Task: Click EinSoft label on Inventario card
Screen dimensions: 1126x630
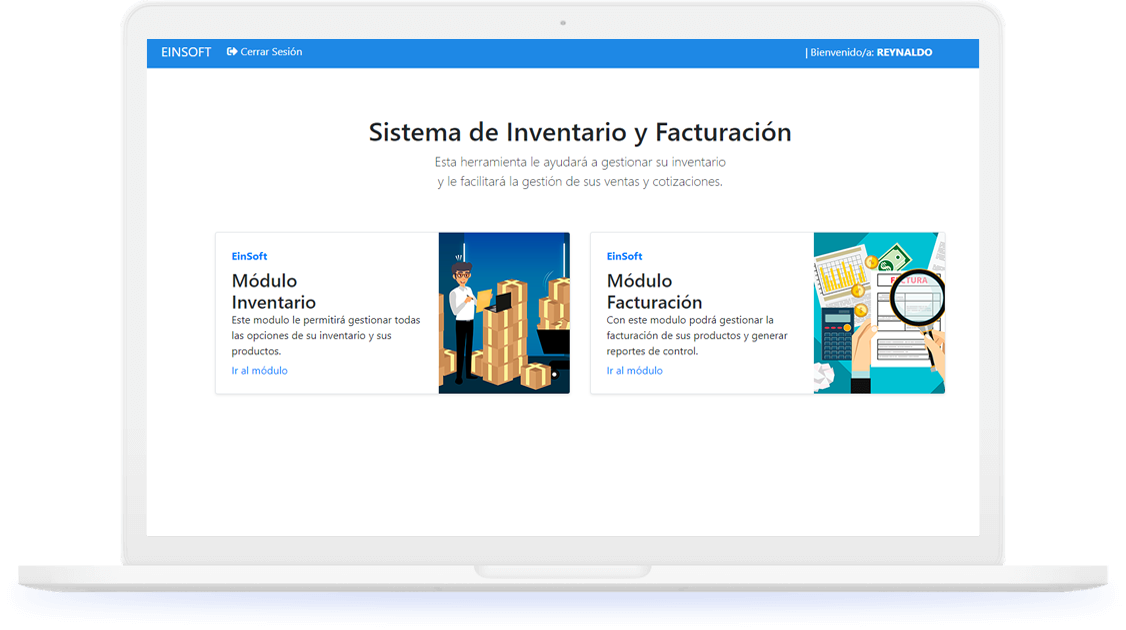Action: [x=249, y=256]
